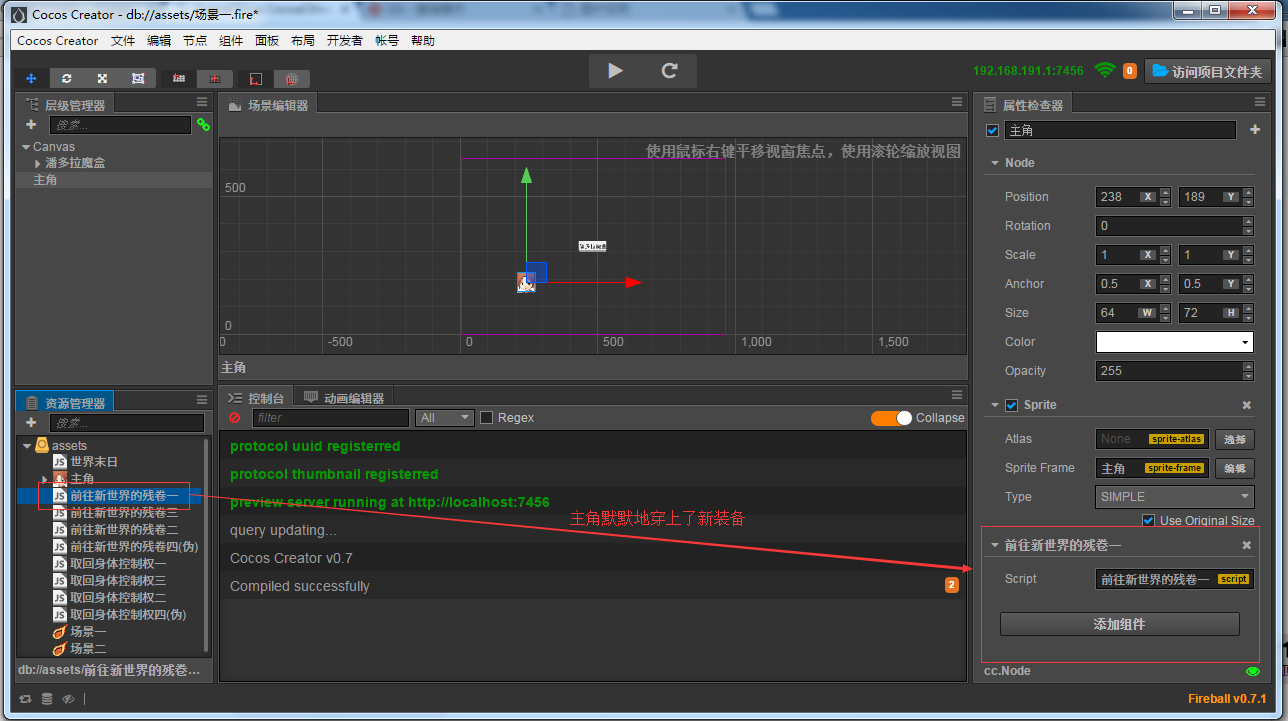Collapse the Sprite section

(x=995, y=405)
